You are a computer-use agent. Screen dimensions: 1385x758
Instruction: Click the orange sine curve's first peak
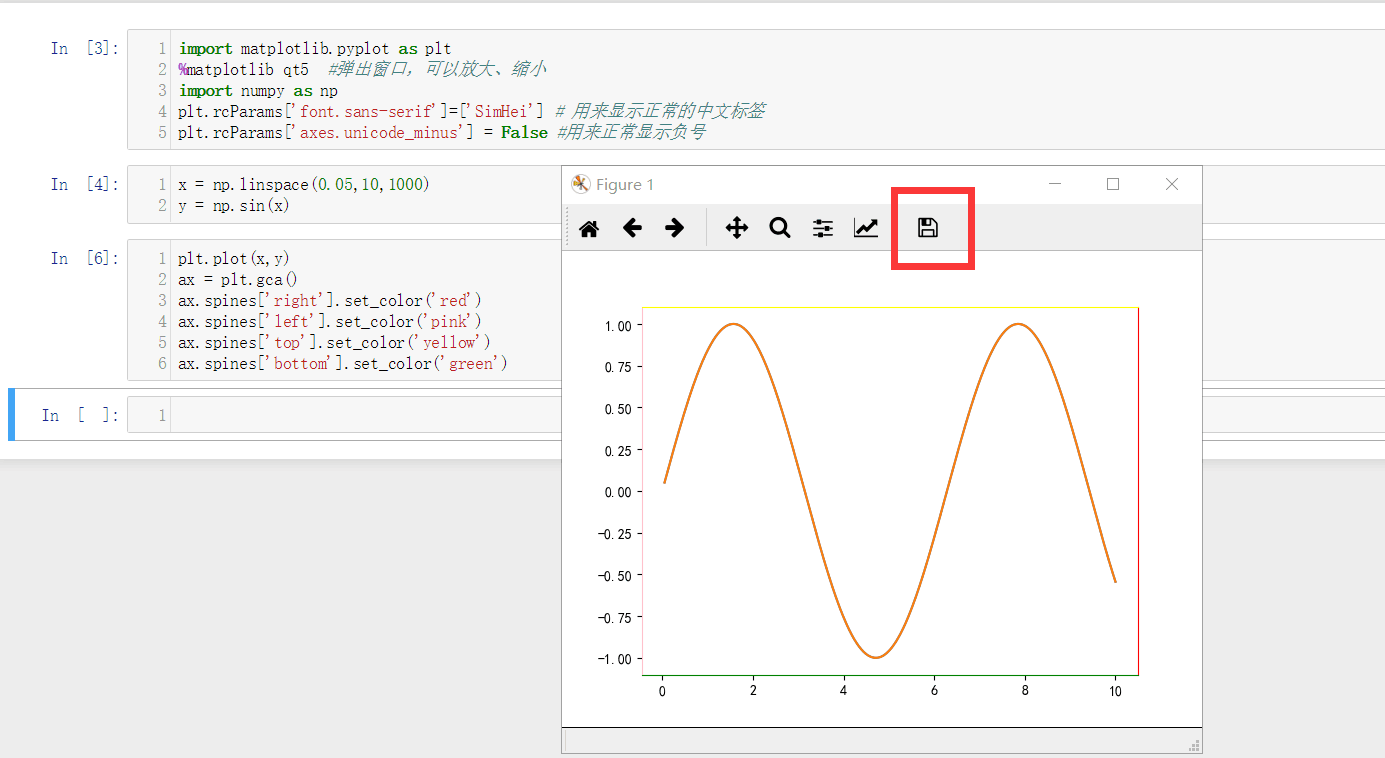pos(734,324)
